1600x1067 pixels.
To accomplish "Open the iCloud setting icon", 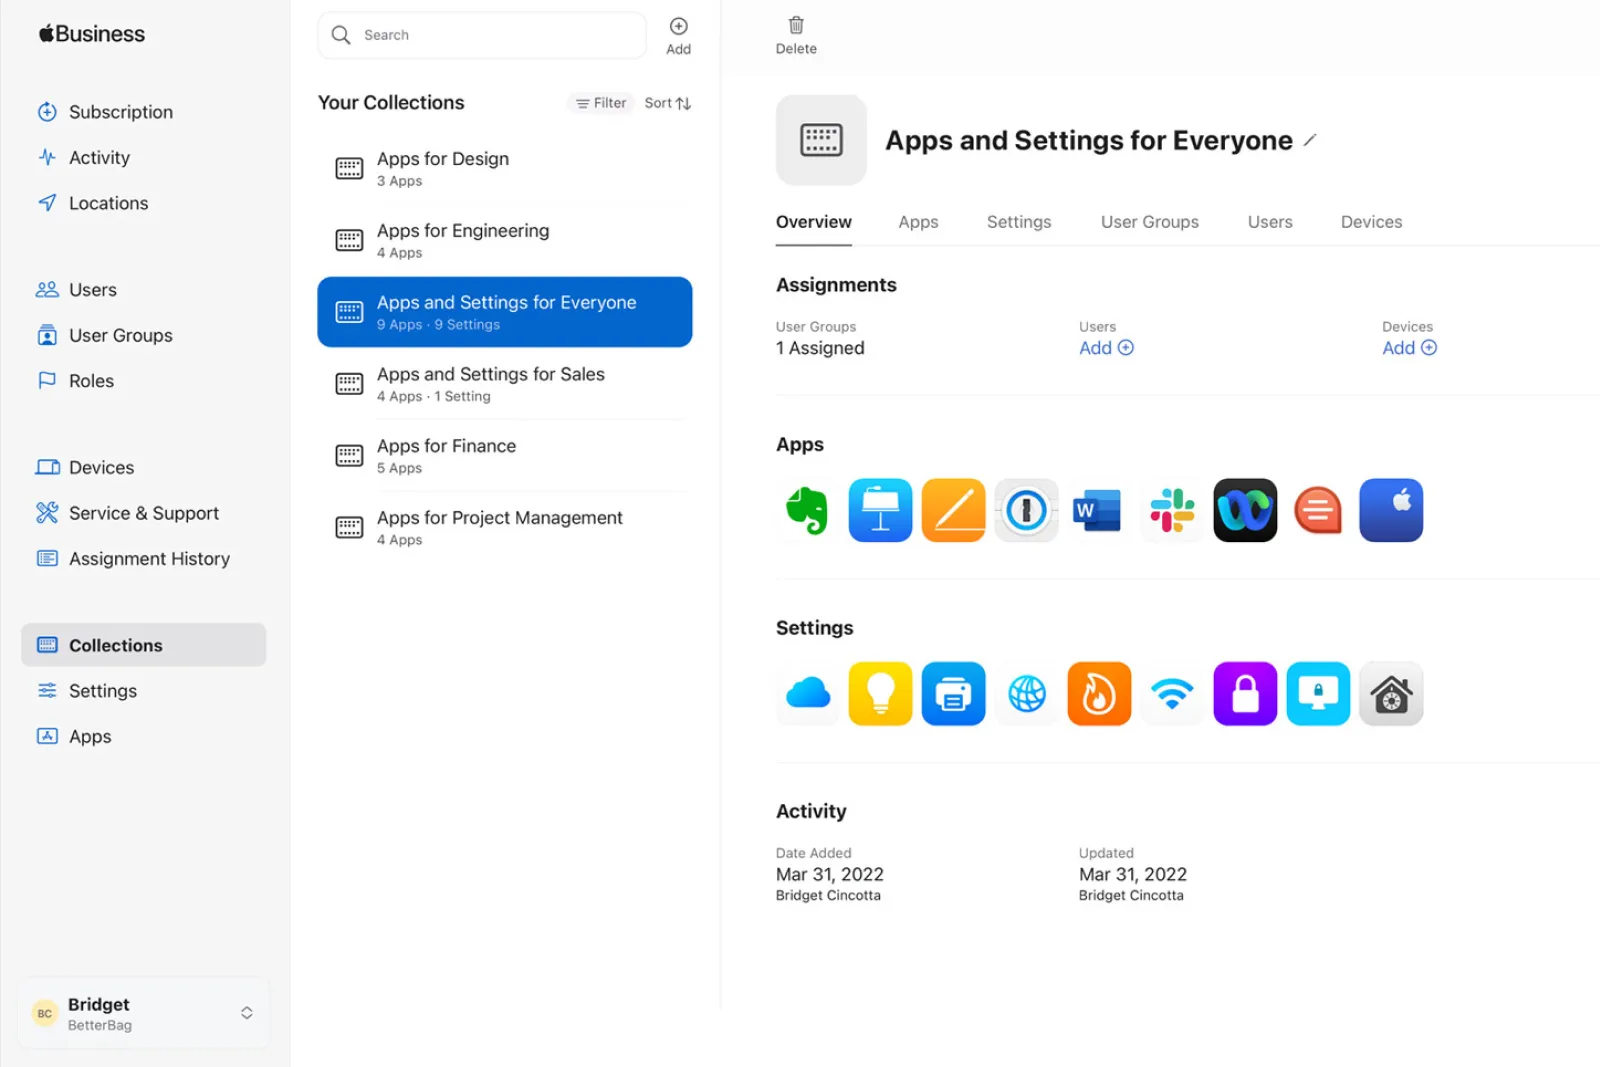I will click(807, 693).
